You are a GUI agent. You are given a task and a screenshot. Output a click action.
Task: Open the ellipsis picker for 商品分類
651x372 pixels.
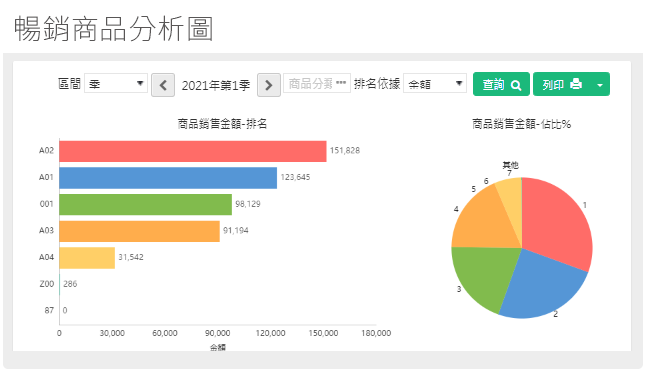pyautogui.click(x=341, y=83)
